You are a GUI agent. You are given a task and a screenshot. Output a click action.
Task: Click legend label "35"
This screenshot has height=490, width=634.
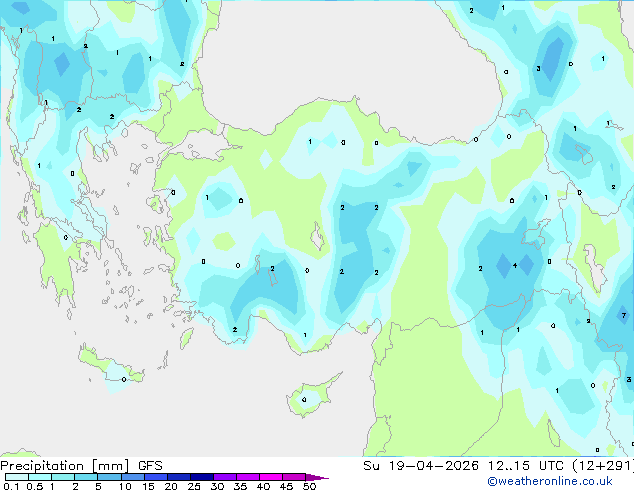[240, 486]
